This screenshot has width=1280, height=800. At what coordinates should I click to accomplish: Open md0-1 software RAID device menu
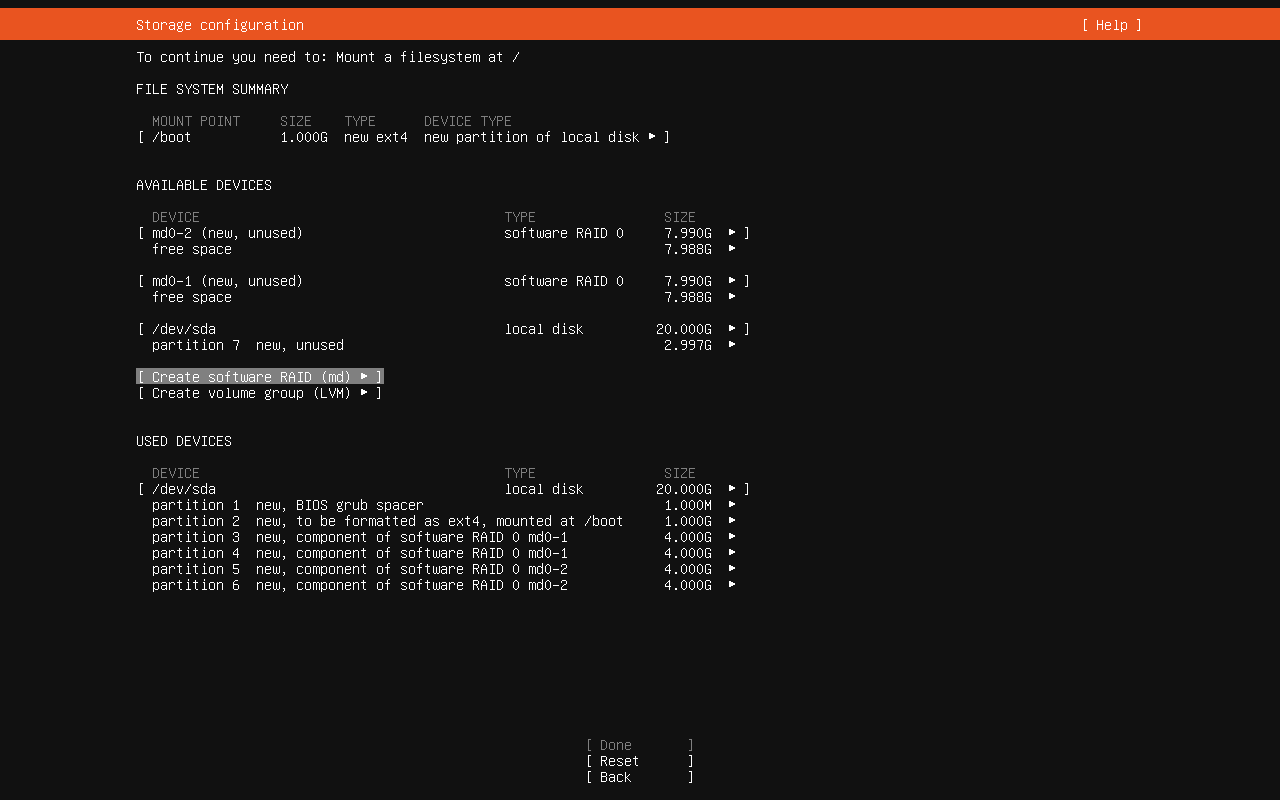(443, 281)
